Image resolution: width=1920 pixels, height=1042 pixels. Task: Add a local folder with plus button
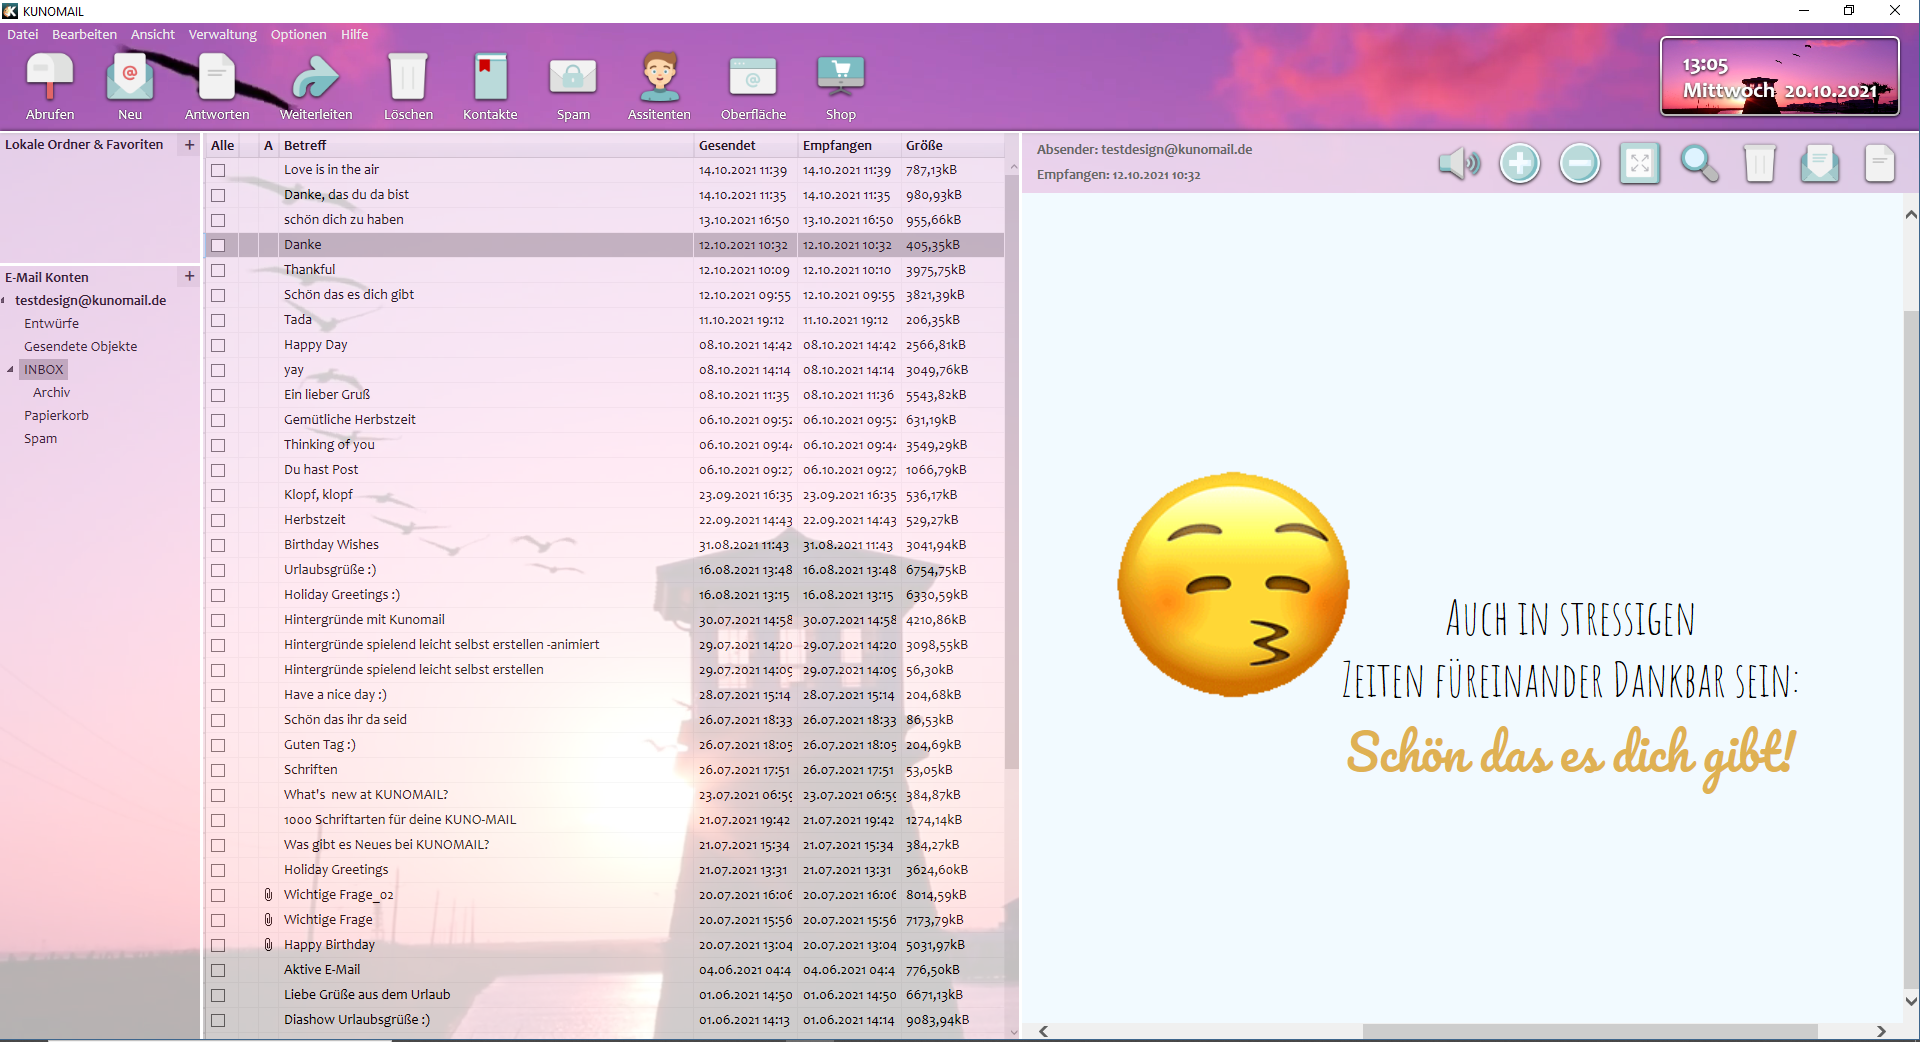tap(189, 145)
